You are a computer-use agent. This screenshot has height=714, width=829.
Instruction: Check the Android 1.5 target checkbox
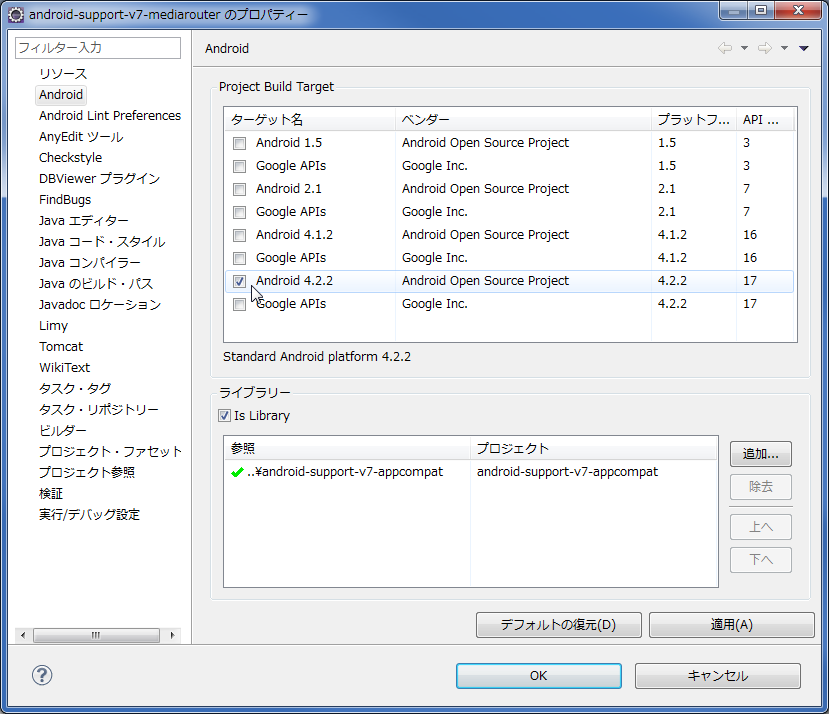[240, 143]
